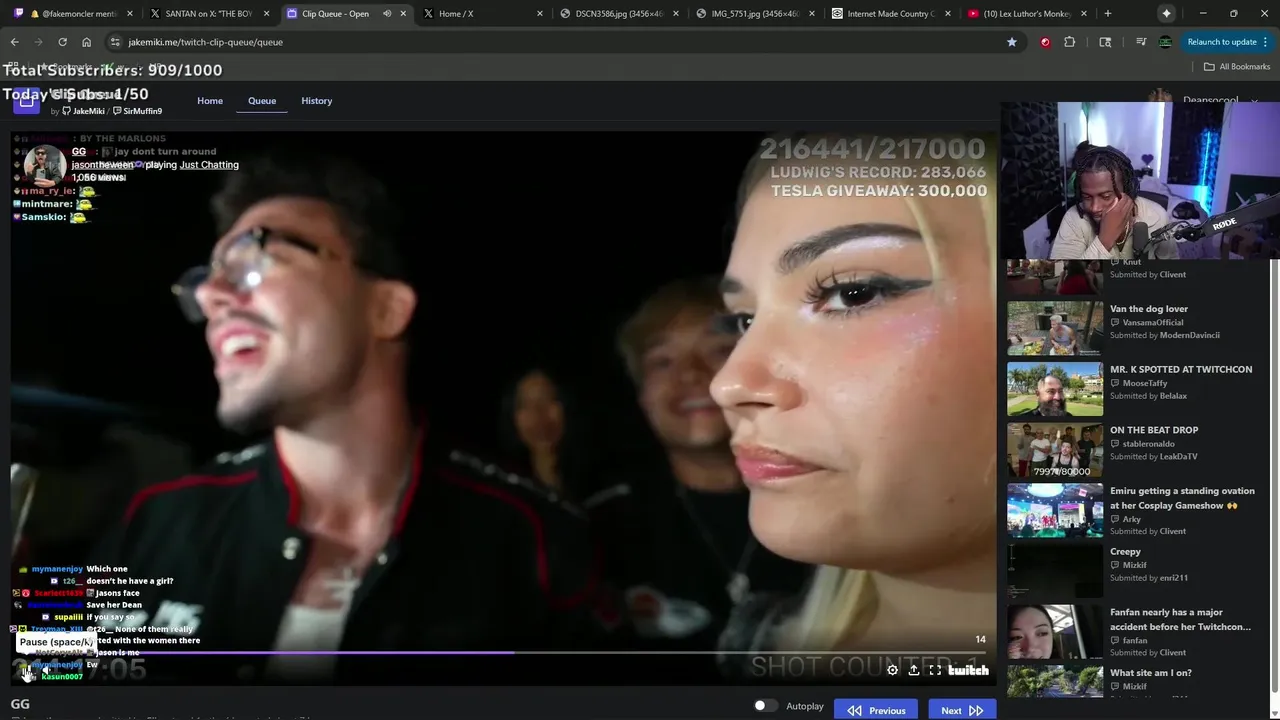Image resolution: width=1280 pixels, height=720 pixels.
Task: Toggle the Autoplay switch
Action: [765, 706]
